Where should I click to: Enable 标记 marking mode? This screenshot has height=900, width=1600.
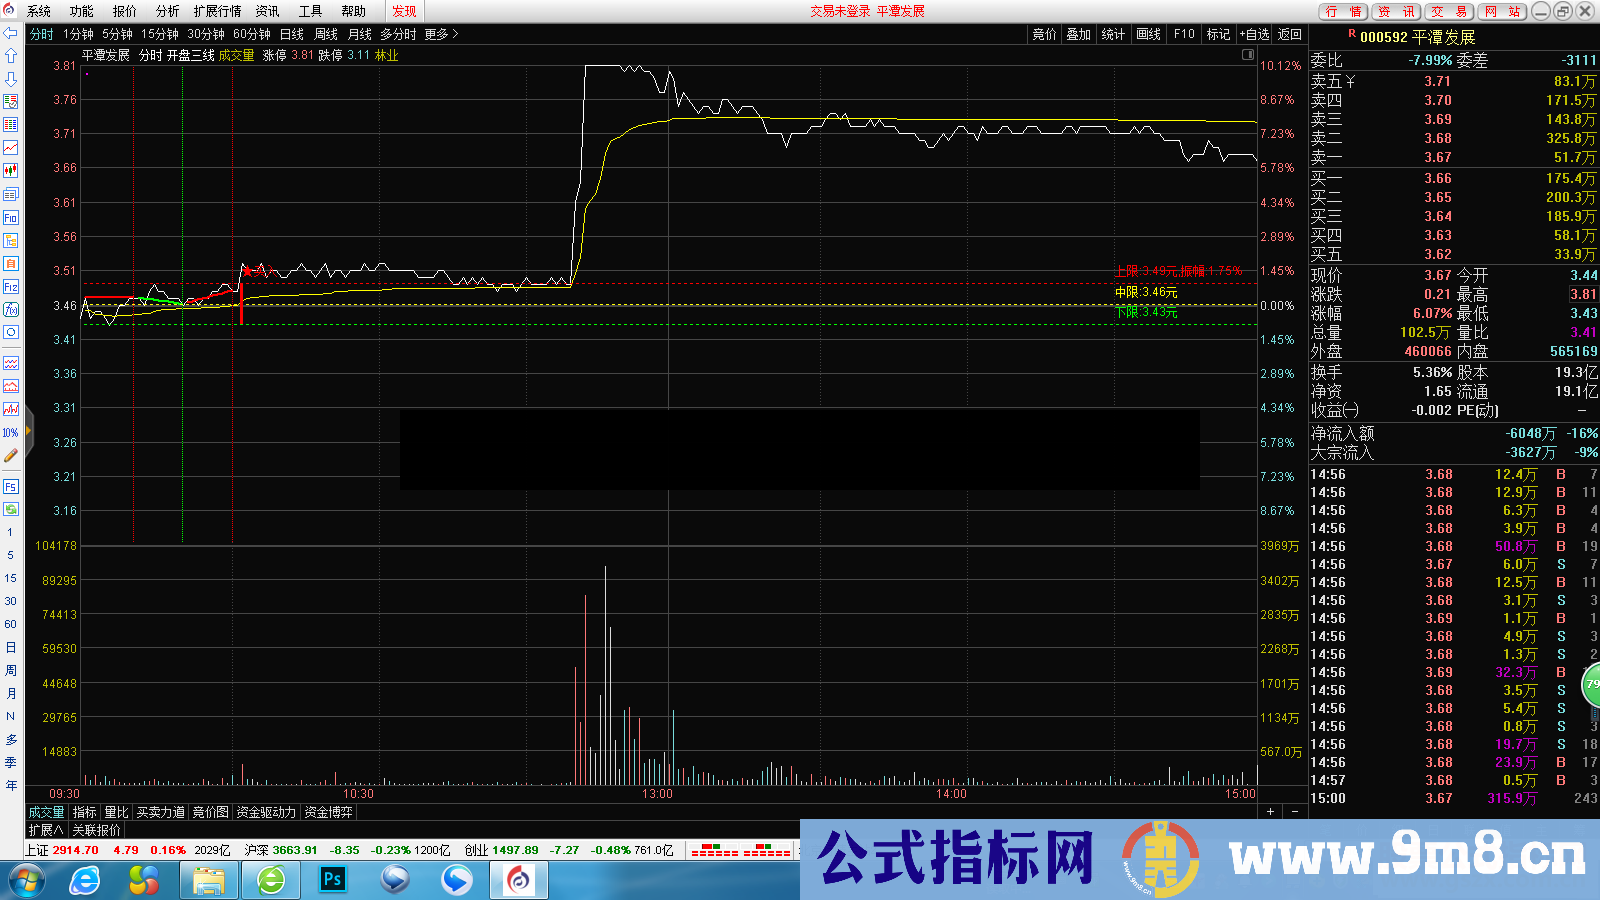click(1218, 33)
